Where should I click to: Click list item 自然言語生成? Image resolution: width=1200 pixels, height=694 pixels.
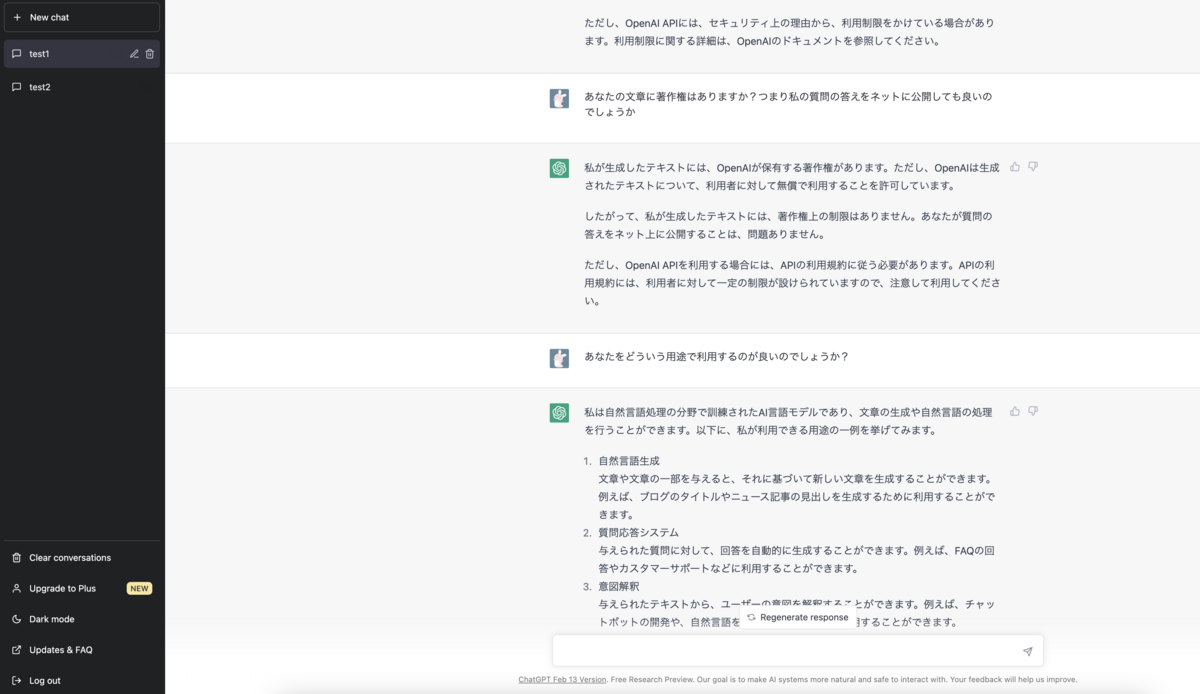(629, 461)
